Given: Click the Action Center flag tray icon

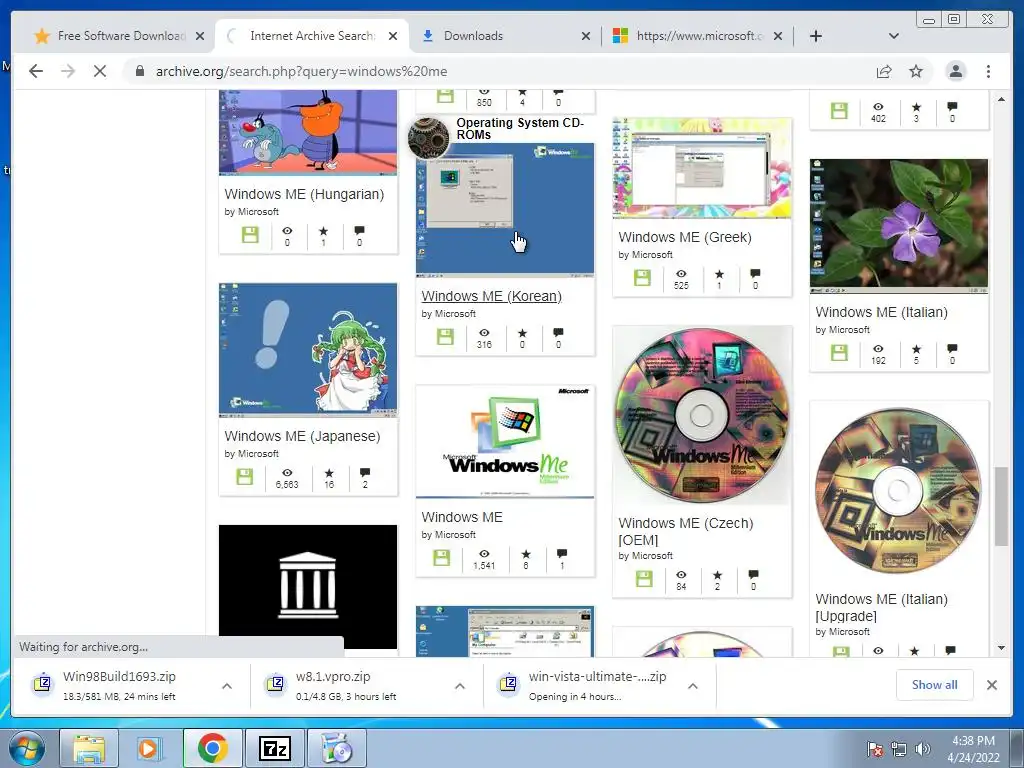Looking at the screenshot, I should coord(874,749).
